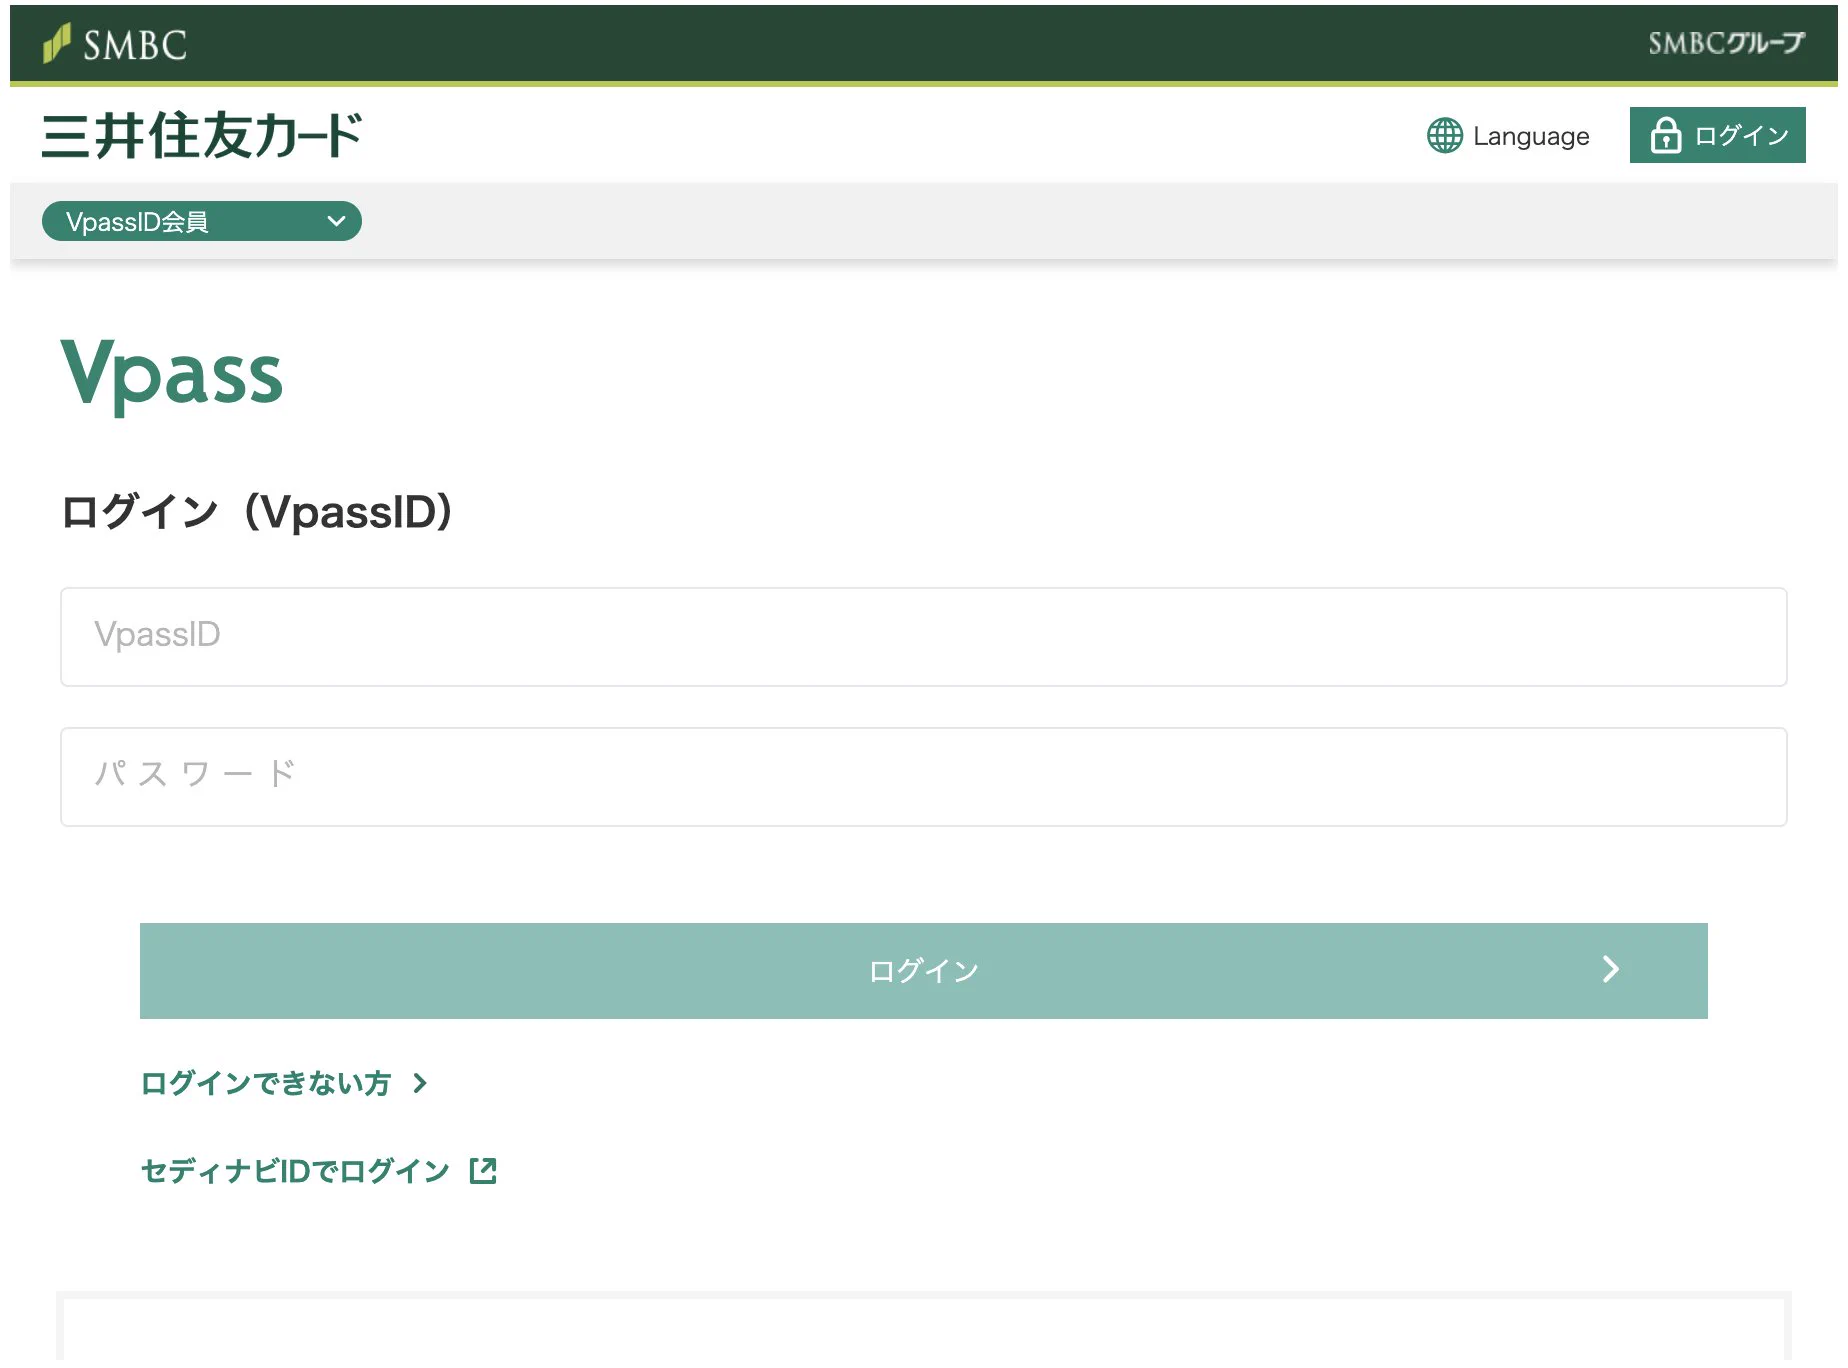Click the 三井住友カード logo
Viewport: 1848px width, 1368px height.
pos(201,135)
